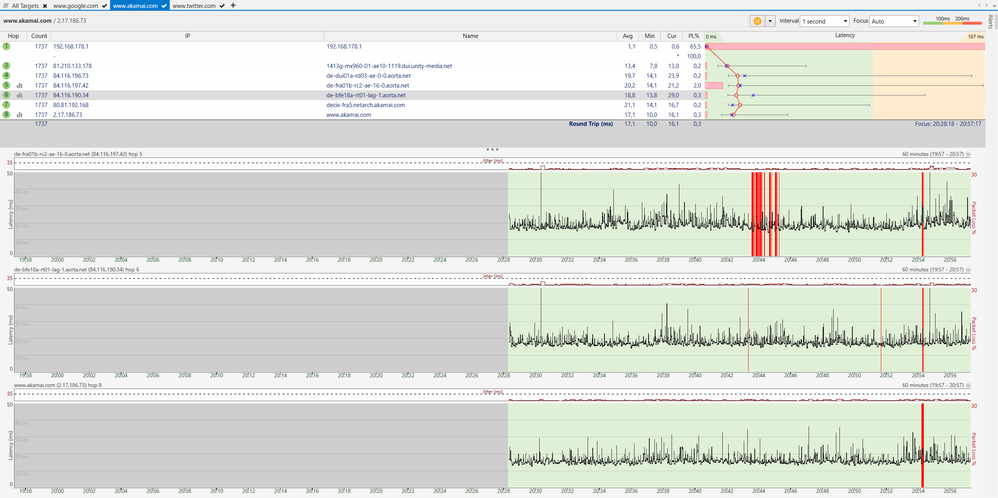Click the green hop 7 number badge
998x498 pixels.
(7, 105)
